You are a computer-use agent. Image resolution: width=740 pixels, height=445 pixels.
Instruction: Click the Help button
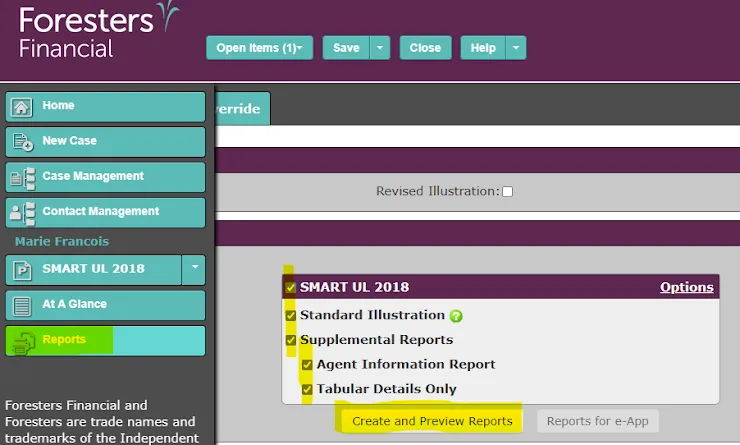483,48
